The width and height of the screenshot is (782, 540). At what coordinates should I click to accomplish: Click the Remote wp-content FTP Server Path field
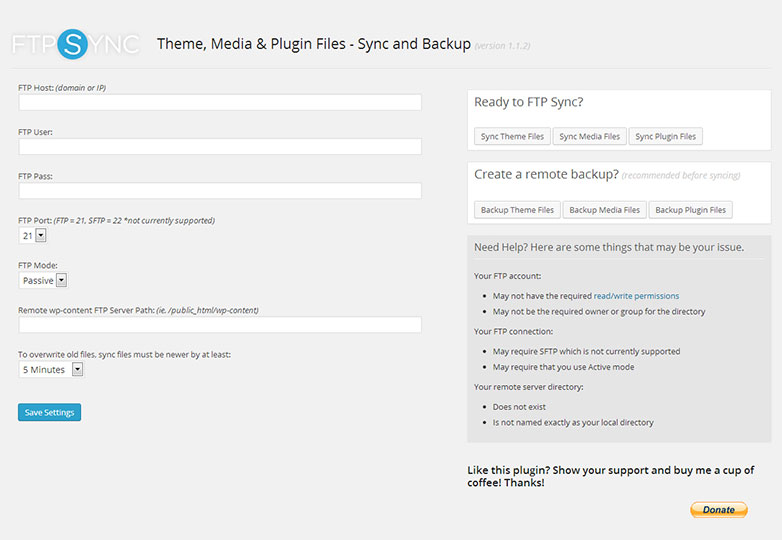point(220,325)
